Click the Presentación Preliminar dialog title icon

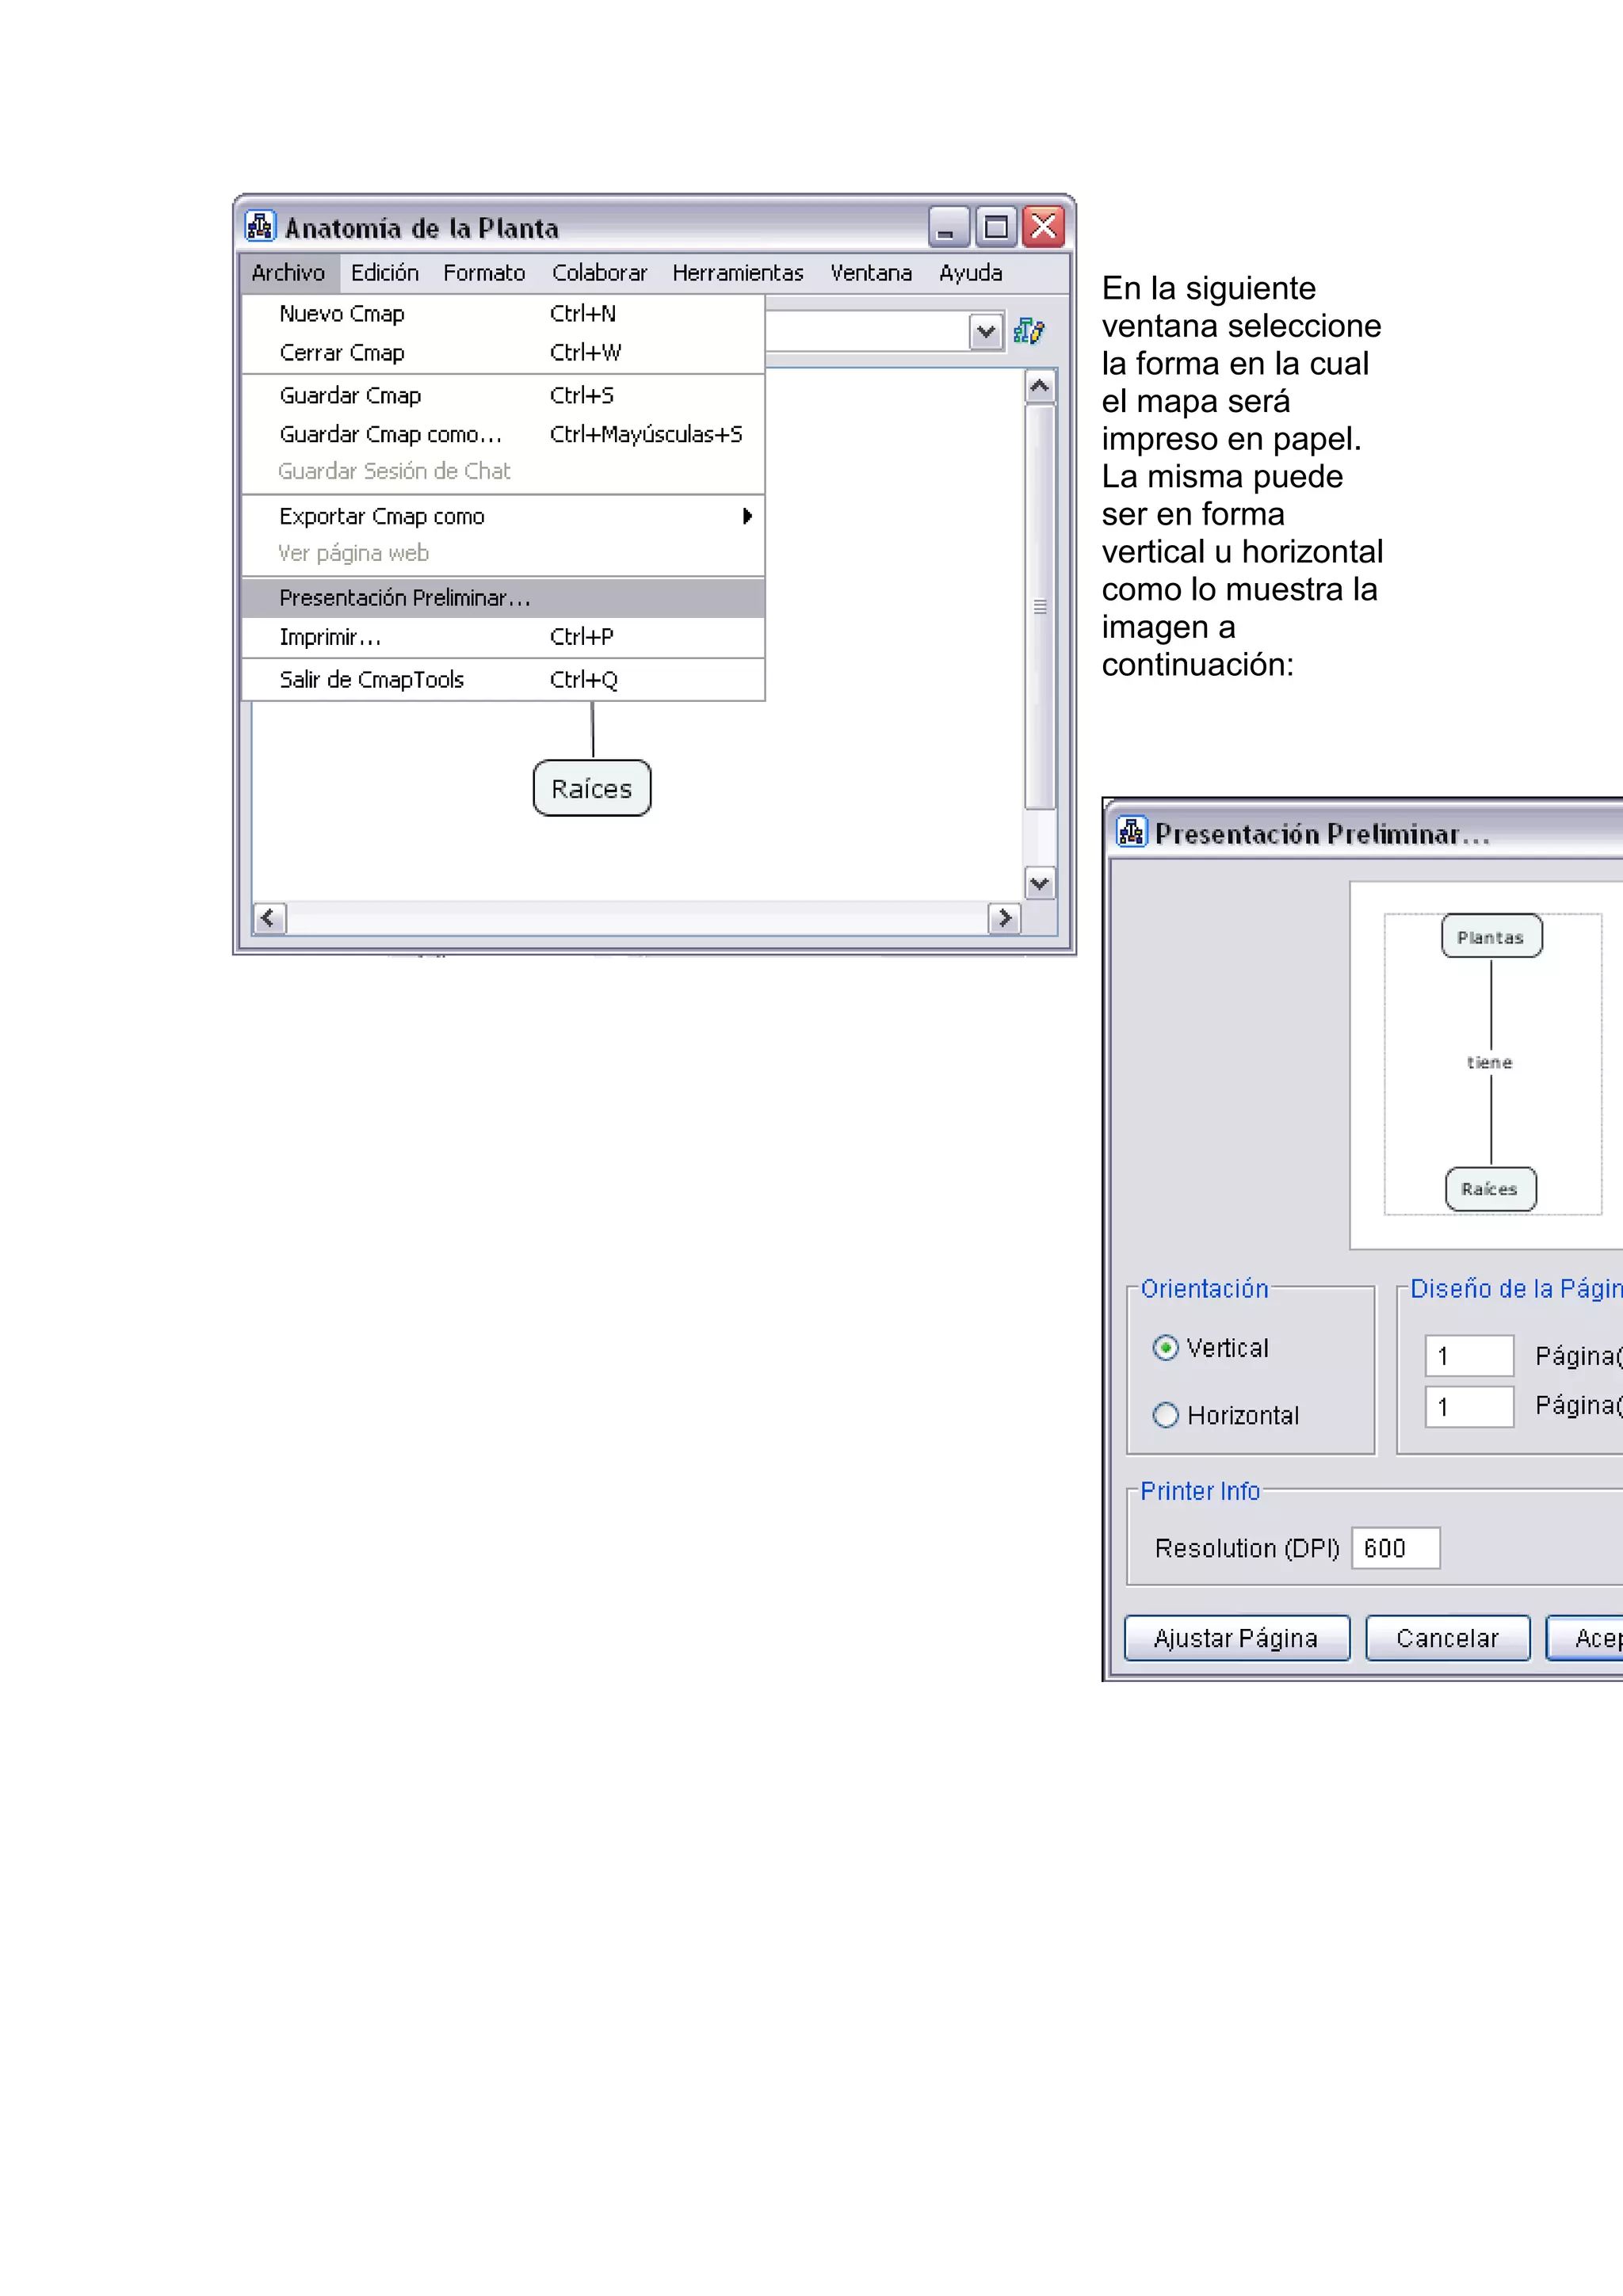click(1131, 832)
